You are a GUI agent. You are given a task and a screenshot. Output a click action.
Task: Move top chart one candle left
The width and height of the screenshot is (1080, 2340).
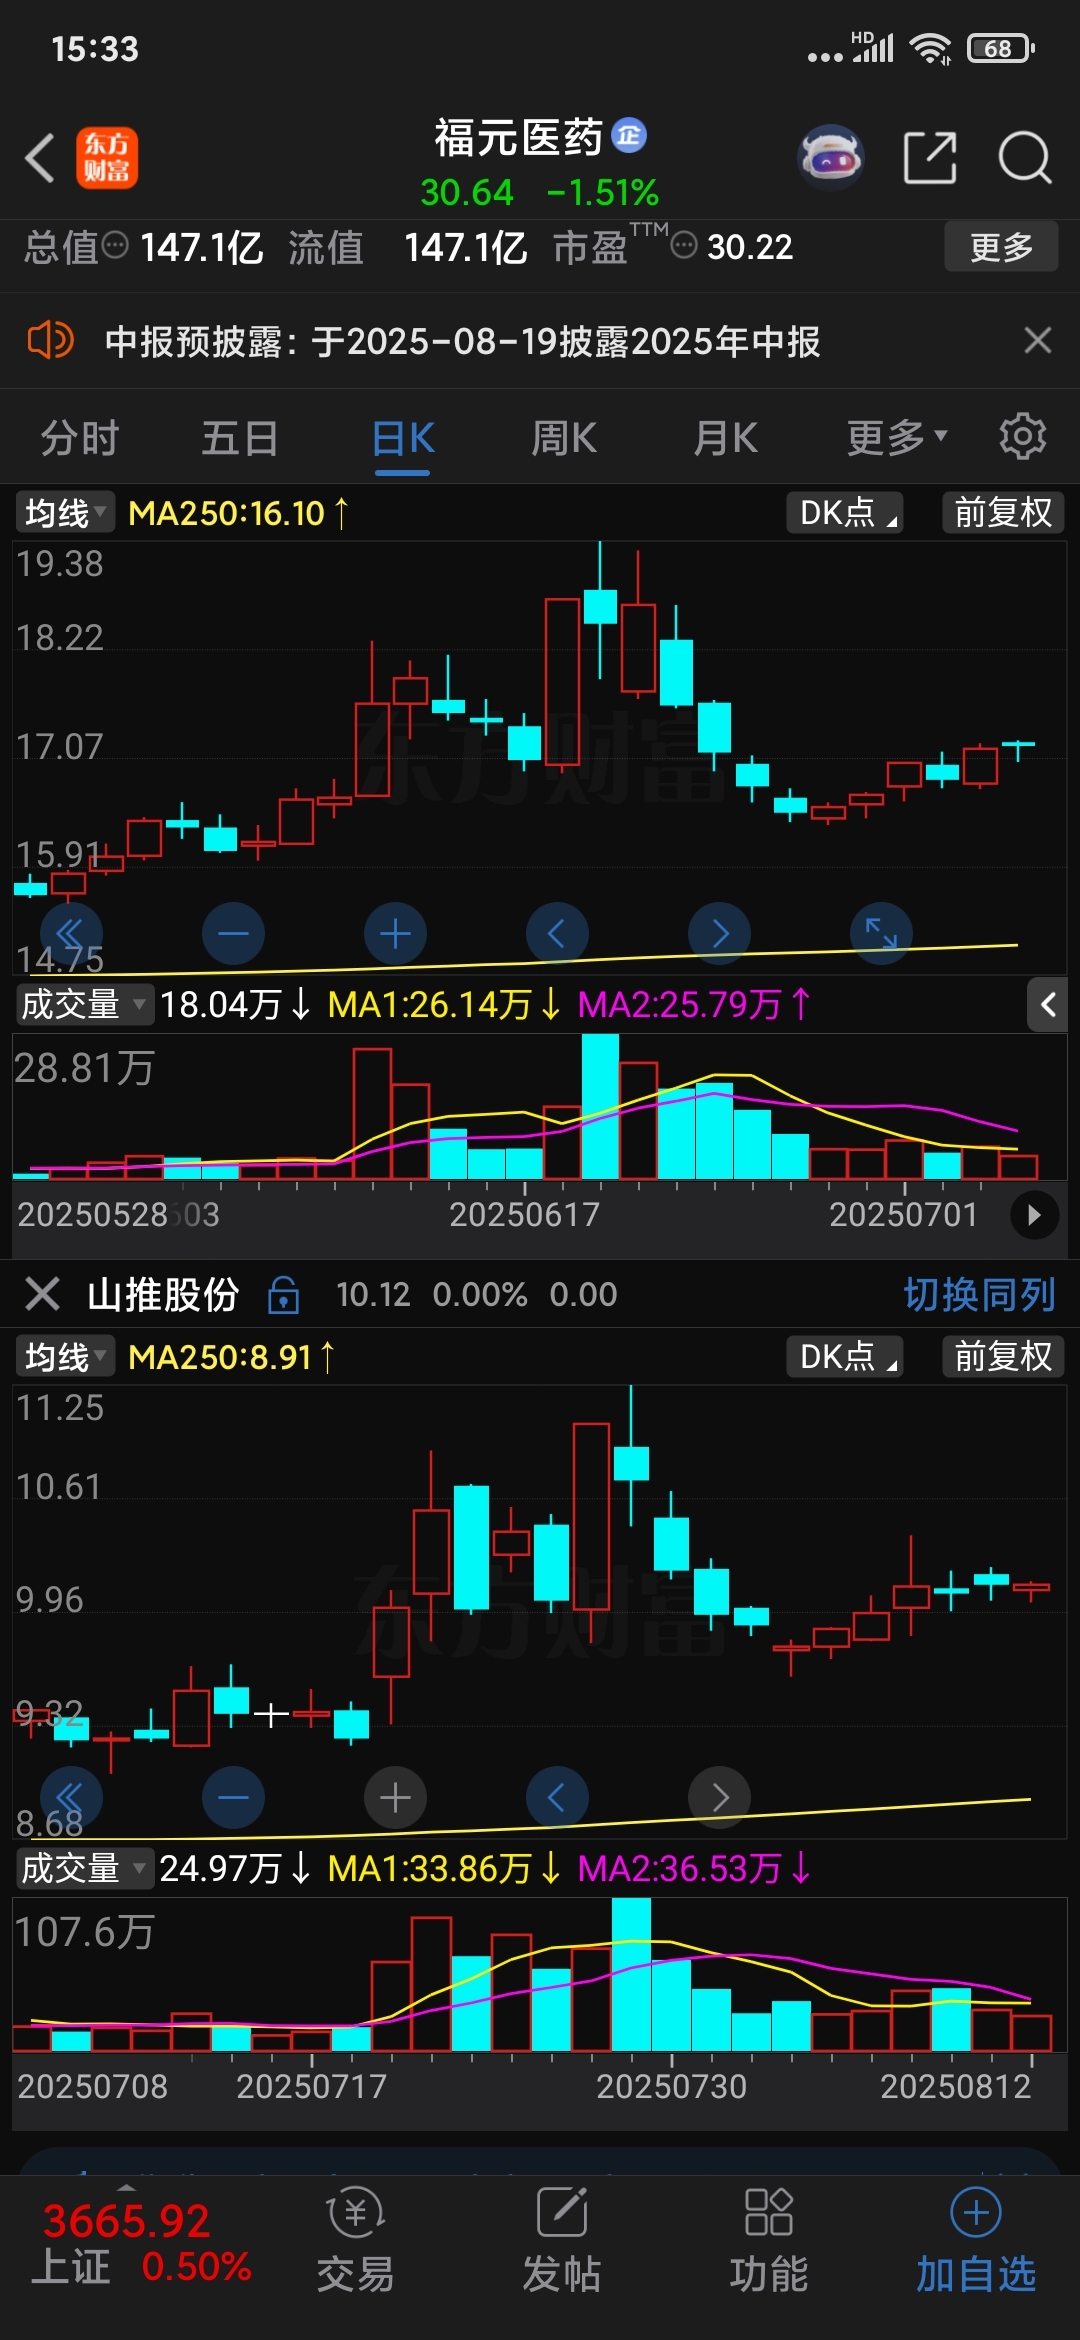coord(557,934)
